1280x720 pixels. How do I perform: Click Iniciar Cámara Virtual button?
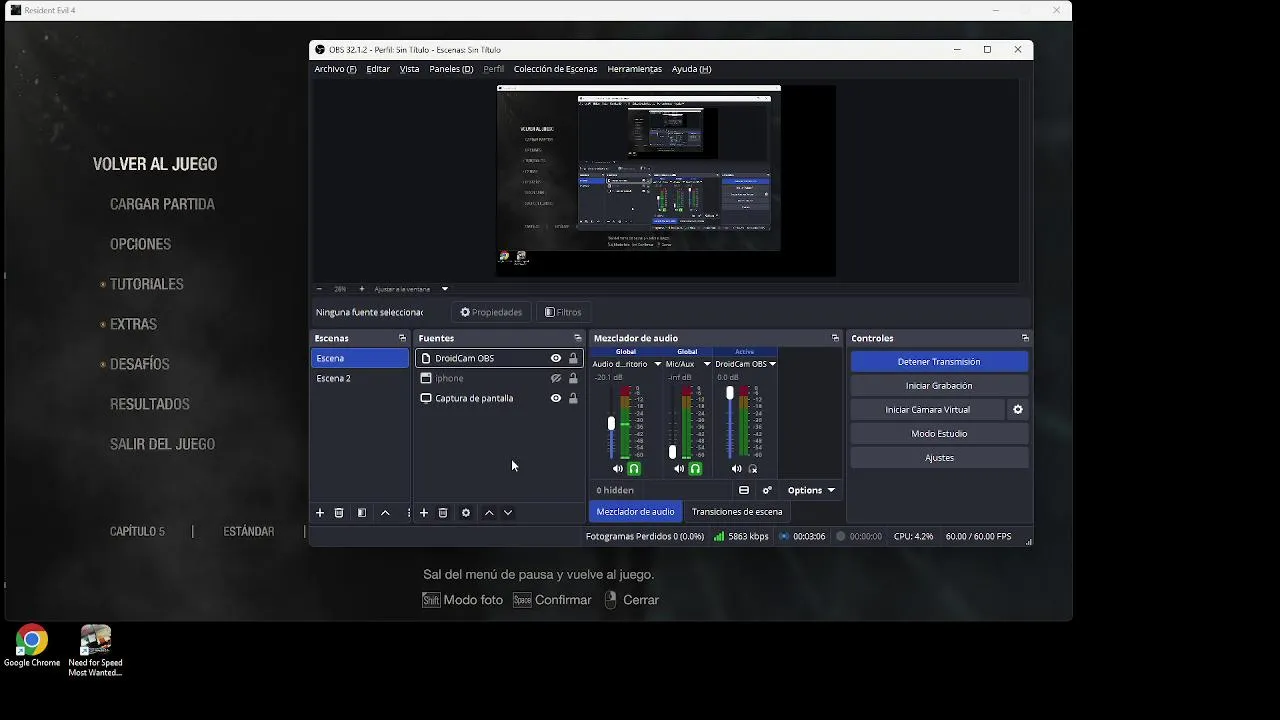tap(927, 410)
